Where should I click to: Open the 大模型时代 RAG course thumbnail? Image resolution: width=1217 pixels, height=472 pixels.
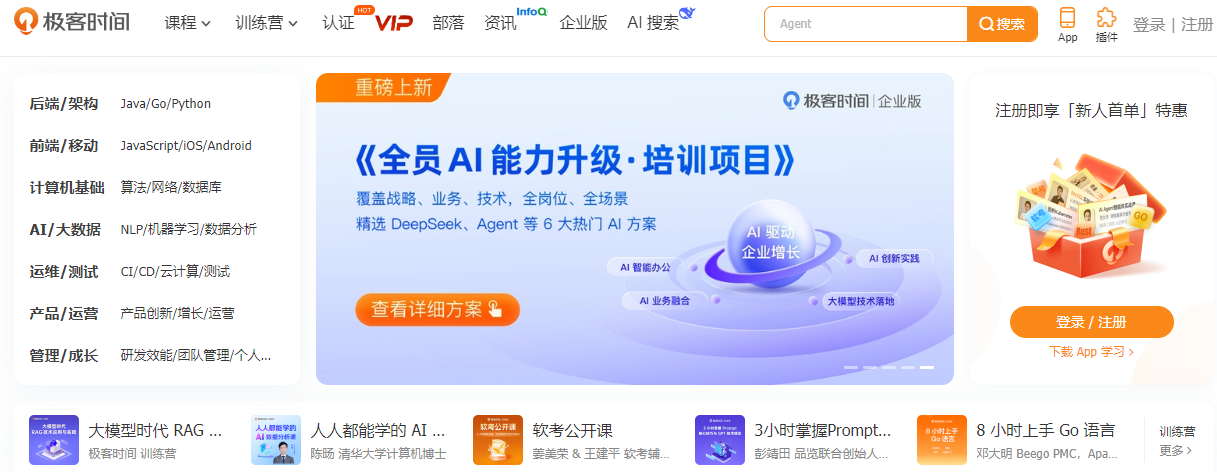pos(54,440)
